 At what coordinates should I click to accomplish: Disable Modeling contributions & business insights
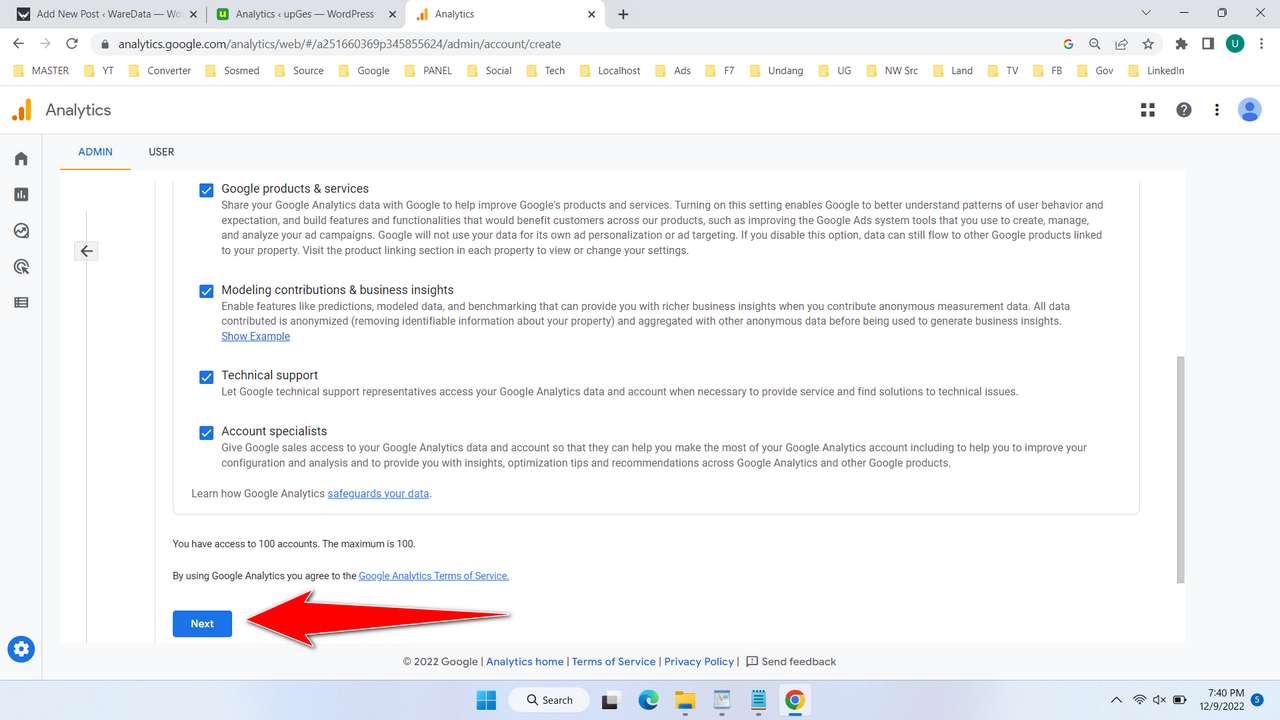point(206,291)
